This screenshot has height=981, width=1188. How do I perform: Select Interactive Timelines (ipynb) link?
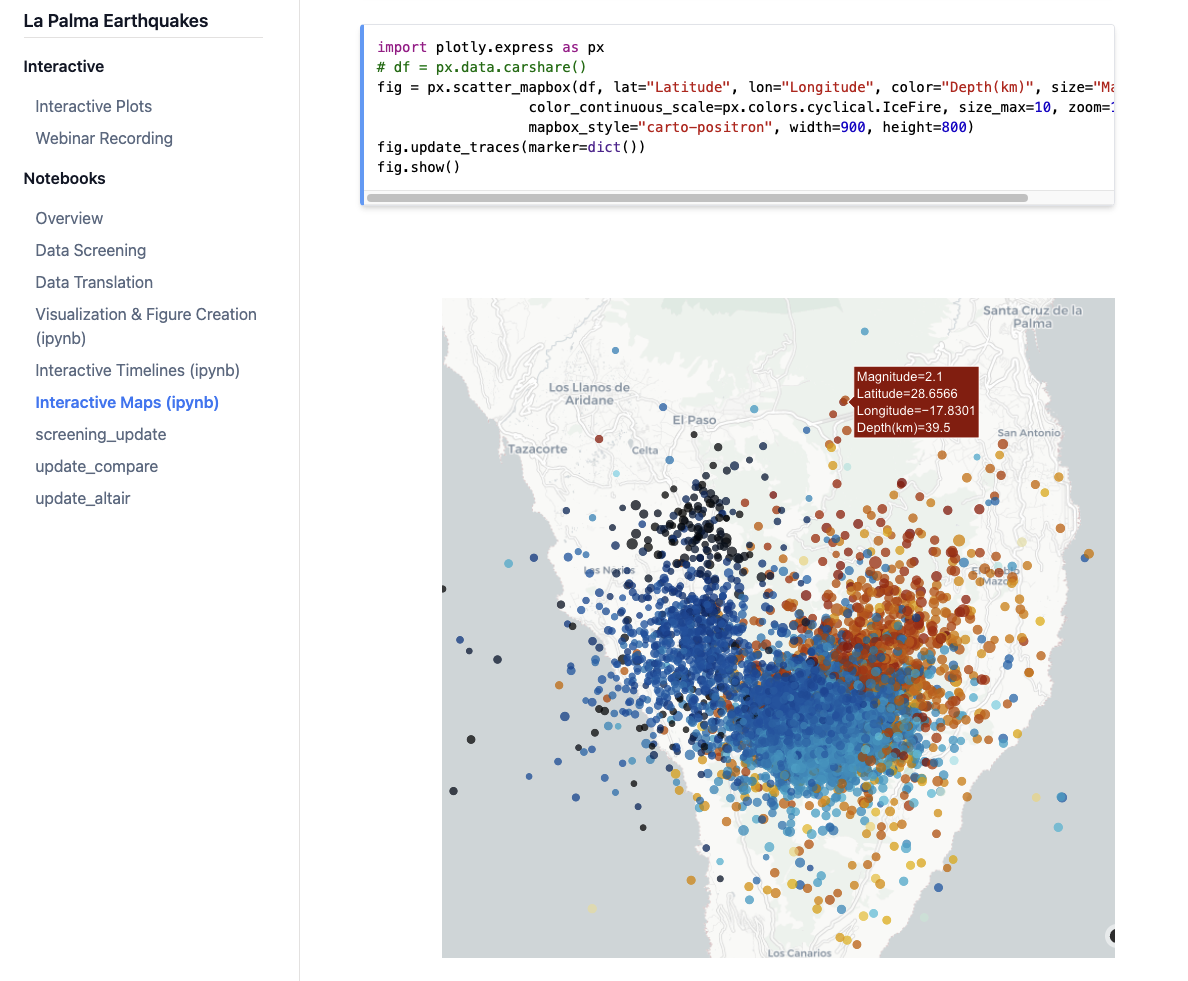point(138,370)
